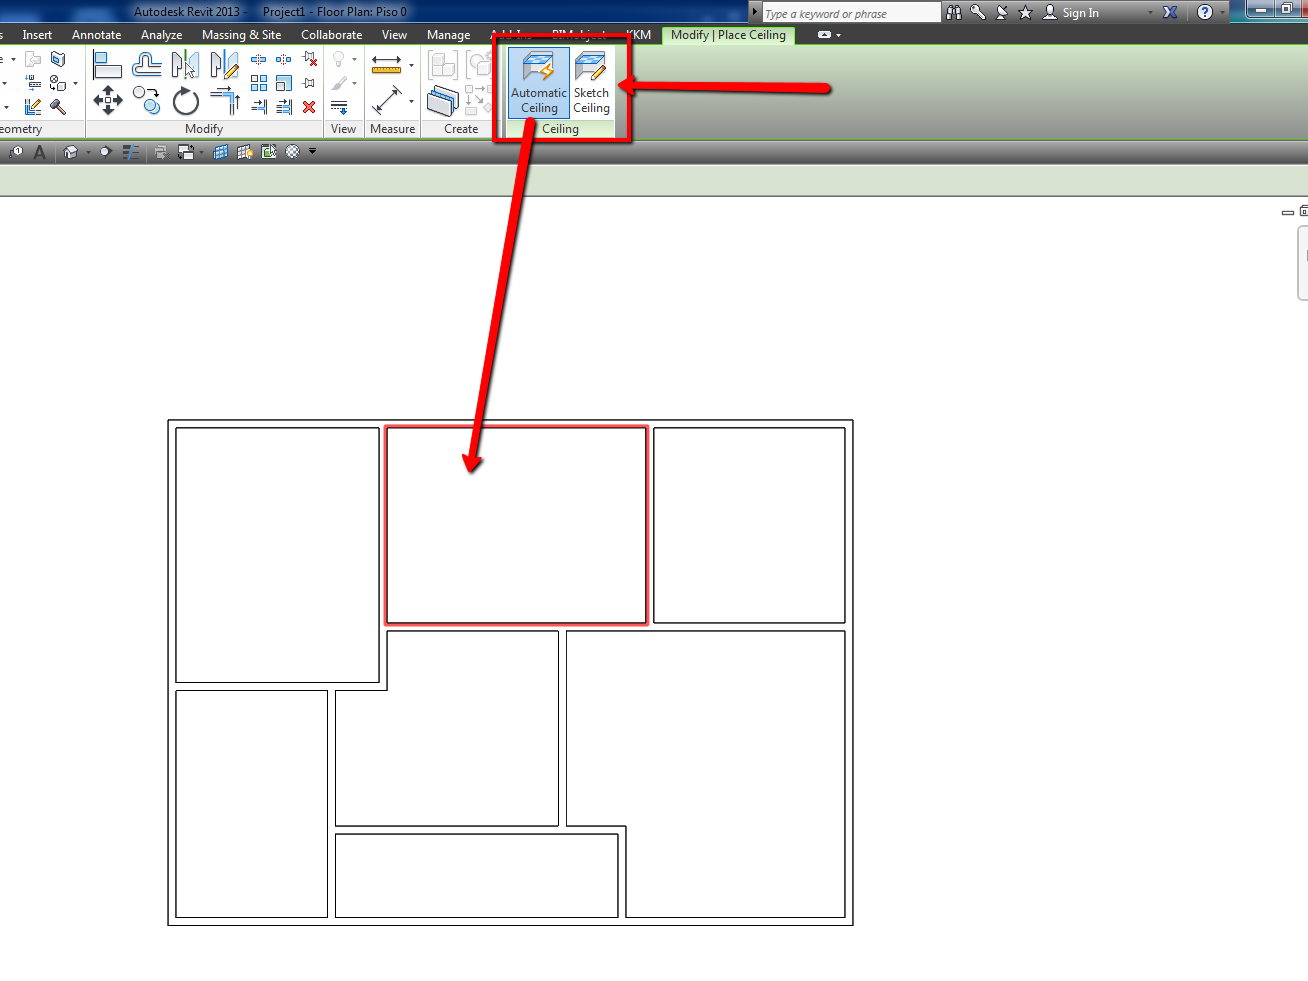Open the Override Graphics paintbrush dropdown
The image size is (1308, 981).
(355, 83)
